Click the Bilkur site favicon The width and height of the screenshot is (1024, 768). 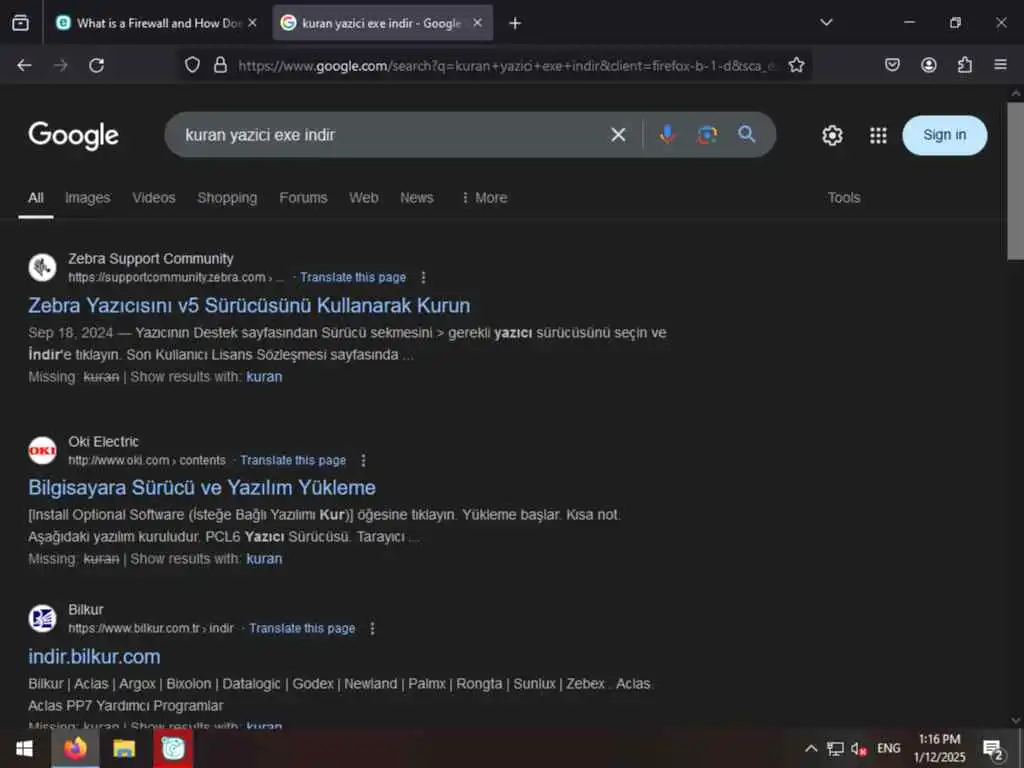click(42, 618)
